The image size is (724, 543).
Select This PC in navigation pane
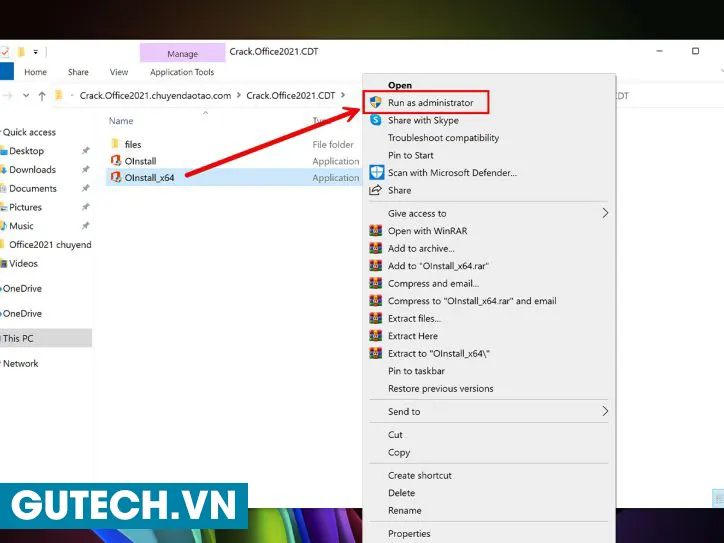click(x=46, y=338)
